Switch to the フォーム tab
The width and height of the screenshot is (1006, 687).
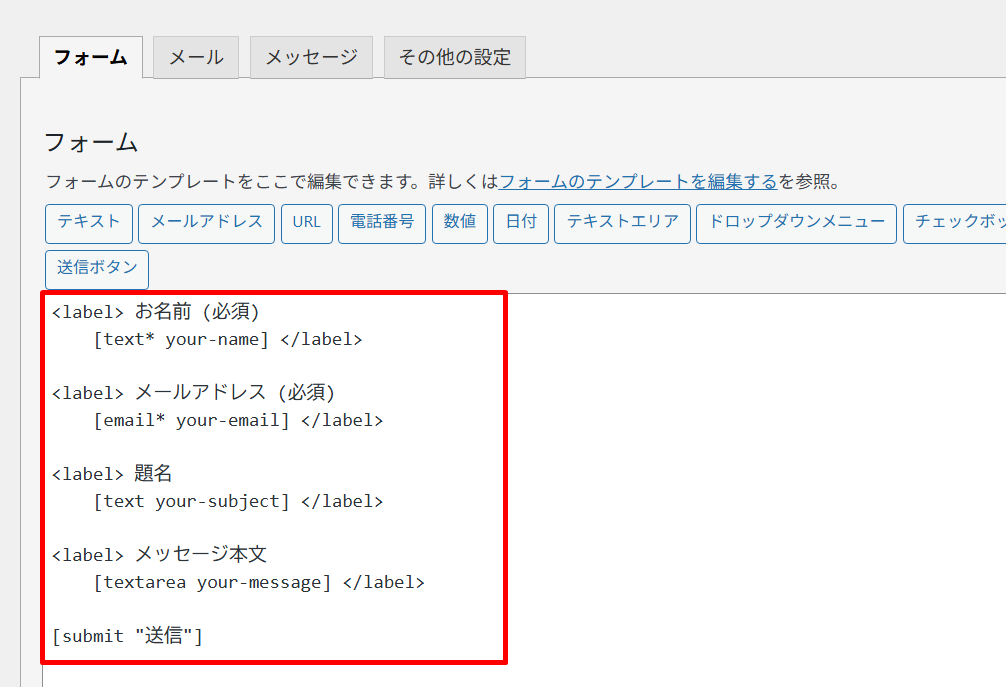click(91, 57)
